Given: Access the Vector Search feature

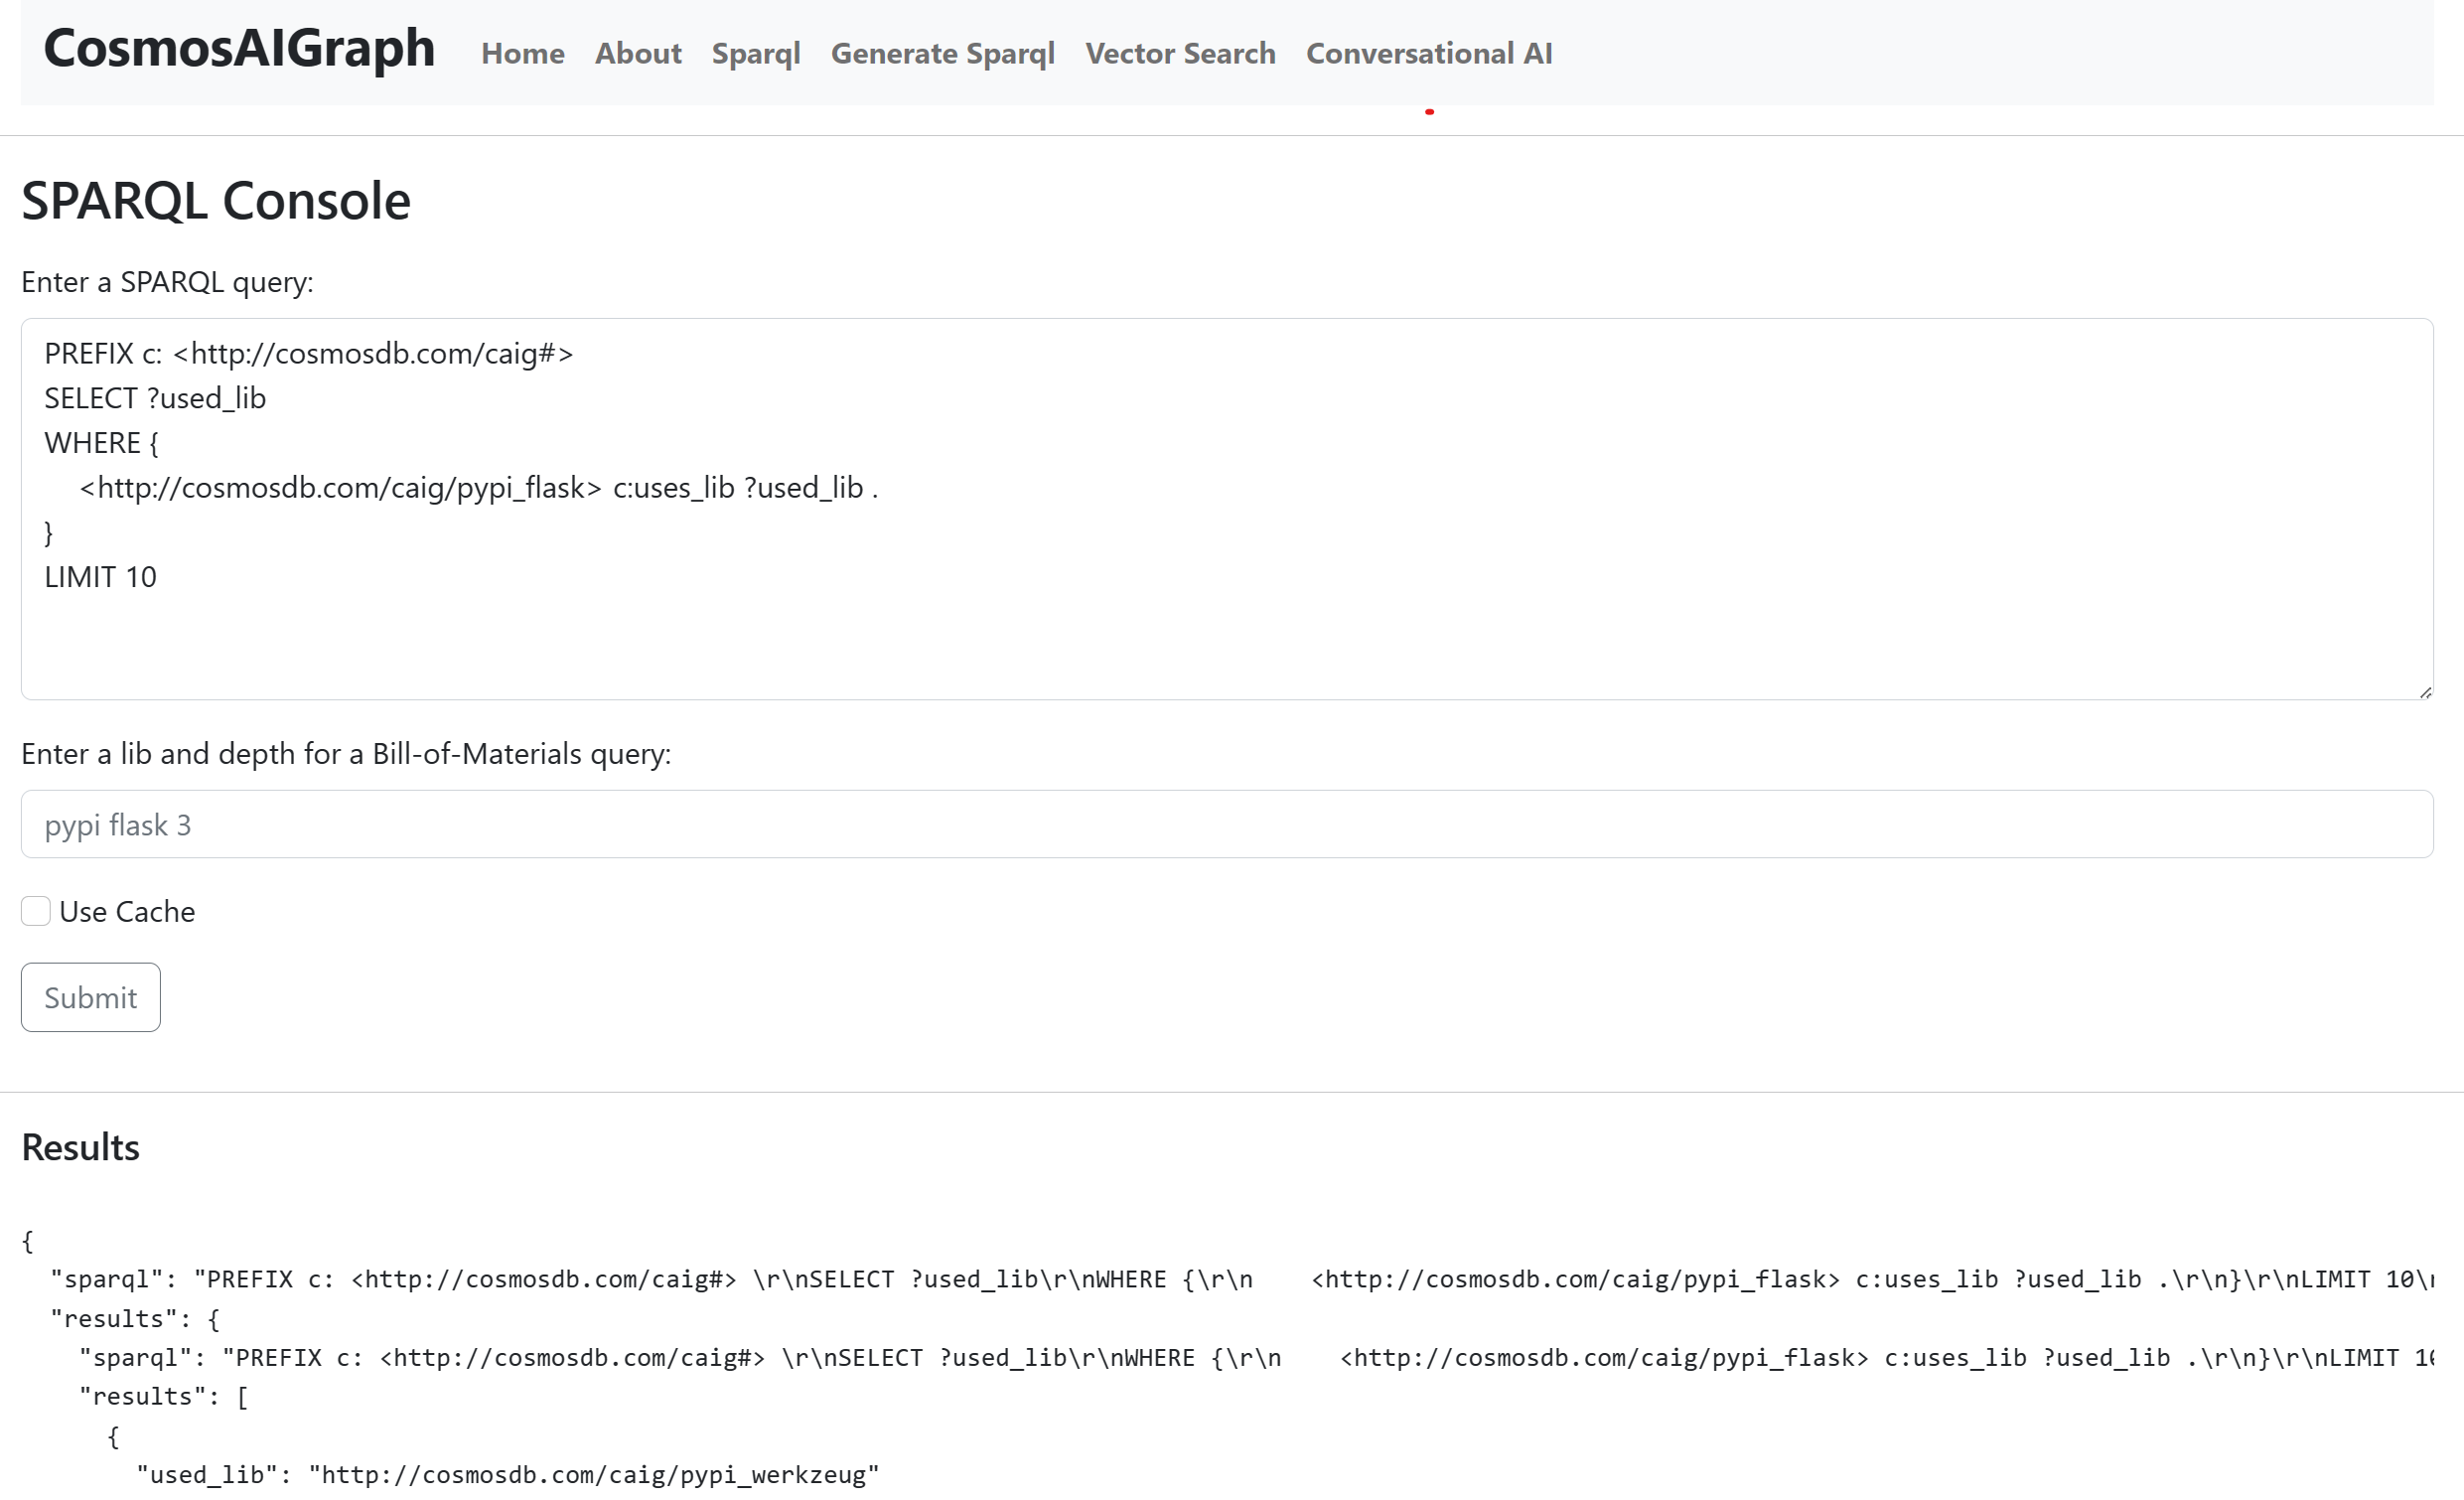Looking at the screenshot, I should [x=1181, y=53].
